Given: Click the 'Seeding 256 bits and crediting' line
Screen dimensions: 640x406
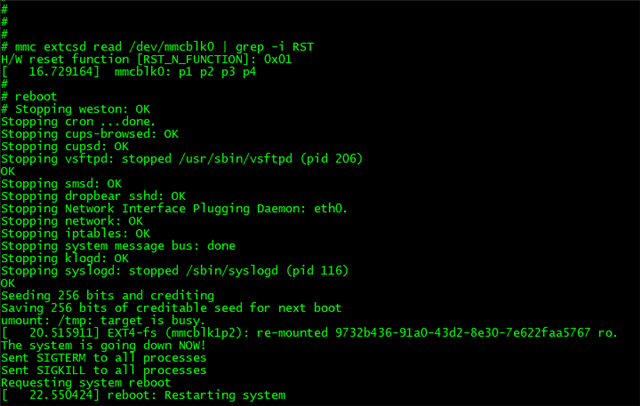Looking at the screenshot, I should pyautogui.click(x=108, y=296).
